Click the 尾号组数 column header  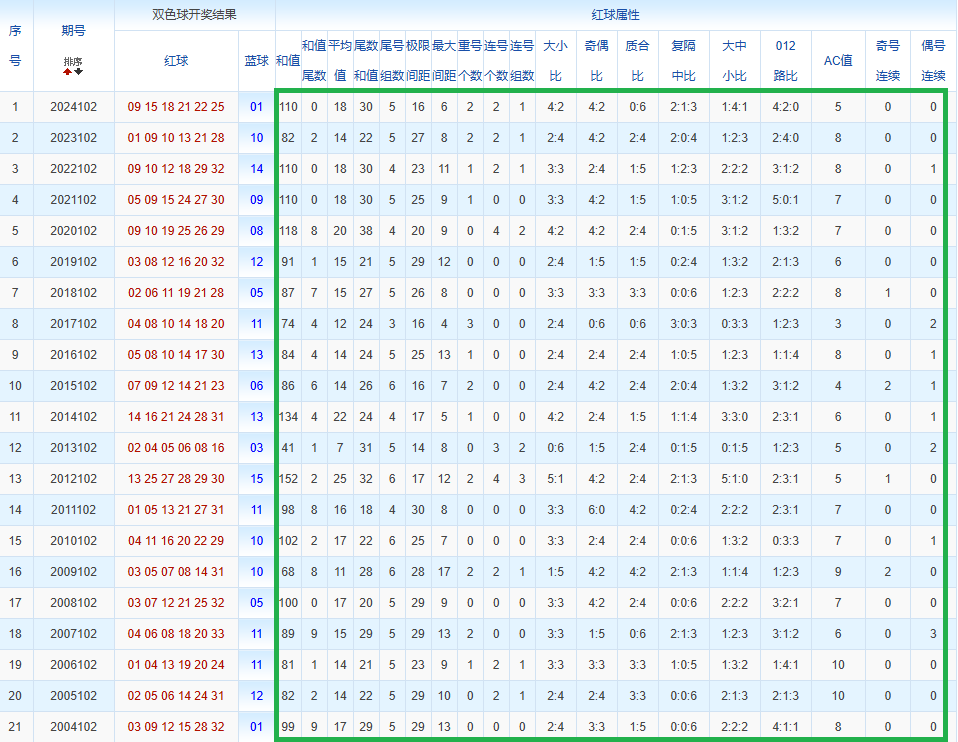392,61
